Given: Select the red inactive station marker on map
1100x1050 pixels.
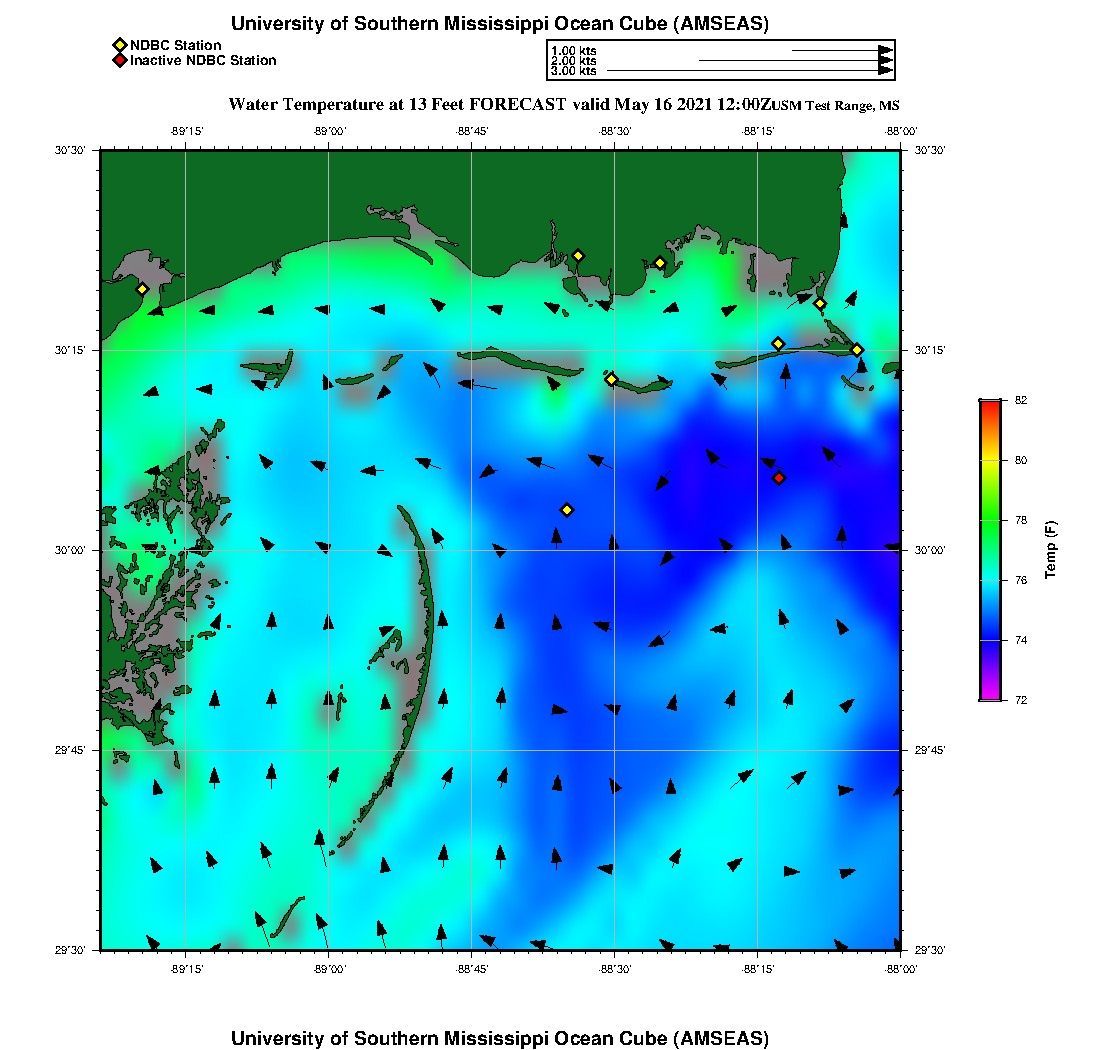Looking at the screenshot, I should pos(779,478).
